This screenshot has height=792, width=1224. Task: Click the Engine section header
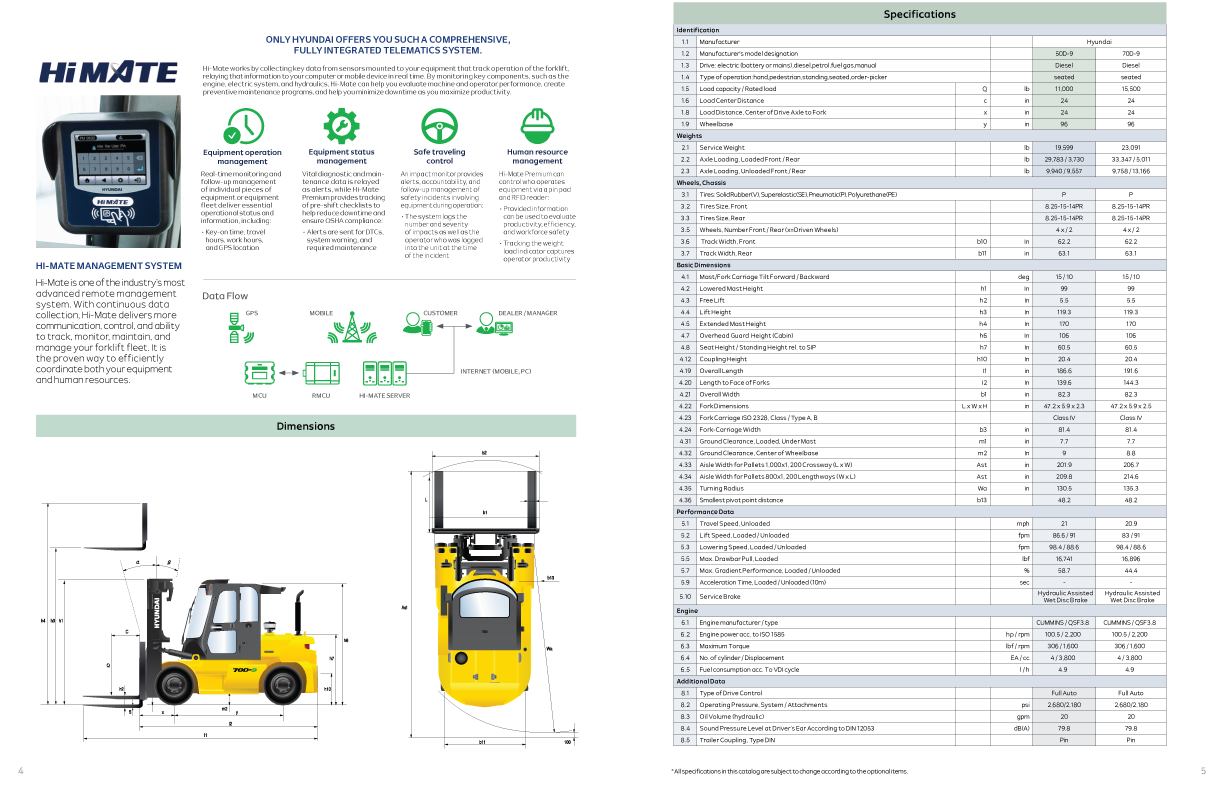[919, 610]
